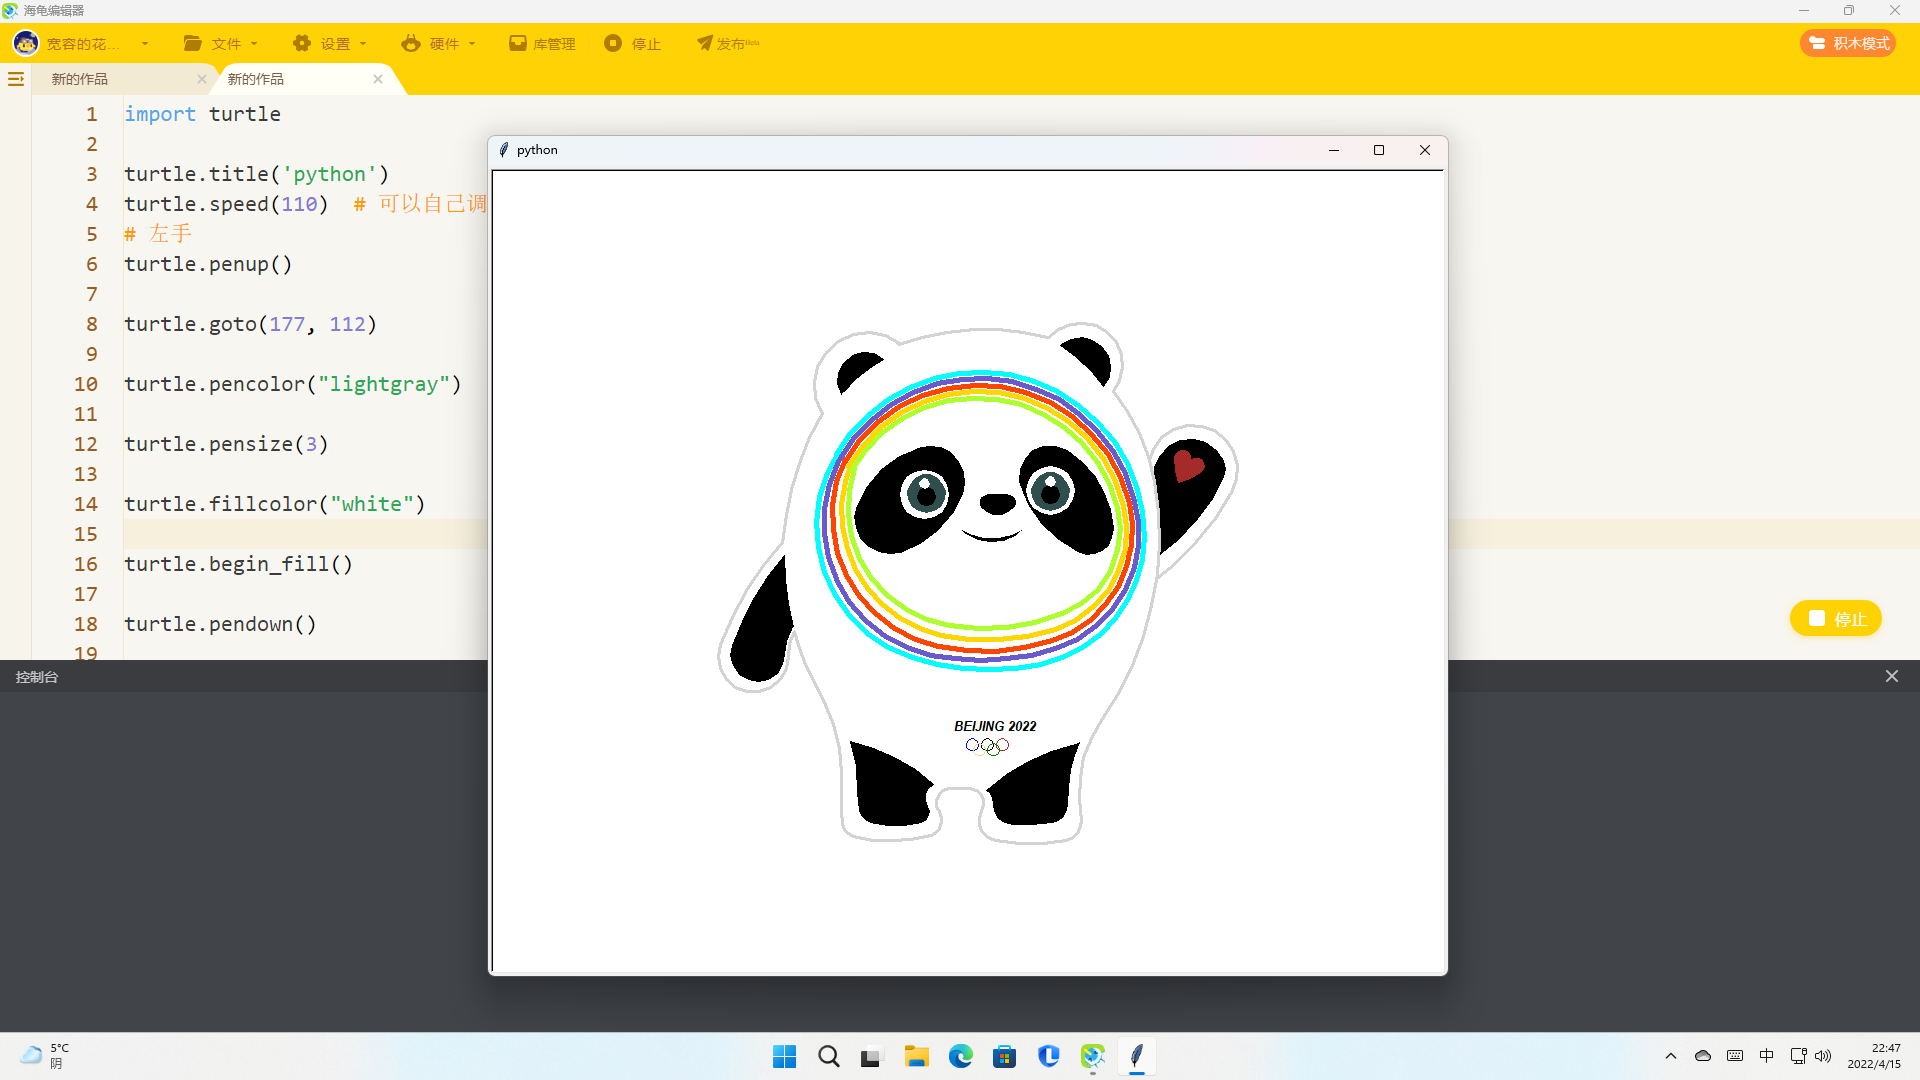This screenshot has height=1080, width=1920.
Task: Open the clock and date panel
Action: (1874, 1056)
